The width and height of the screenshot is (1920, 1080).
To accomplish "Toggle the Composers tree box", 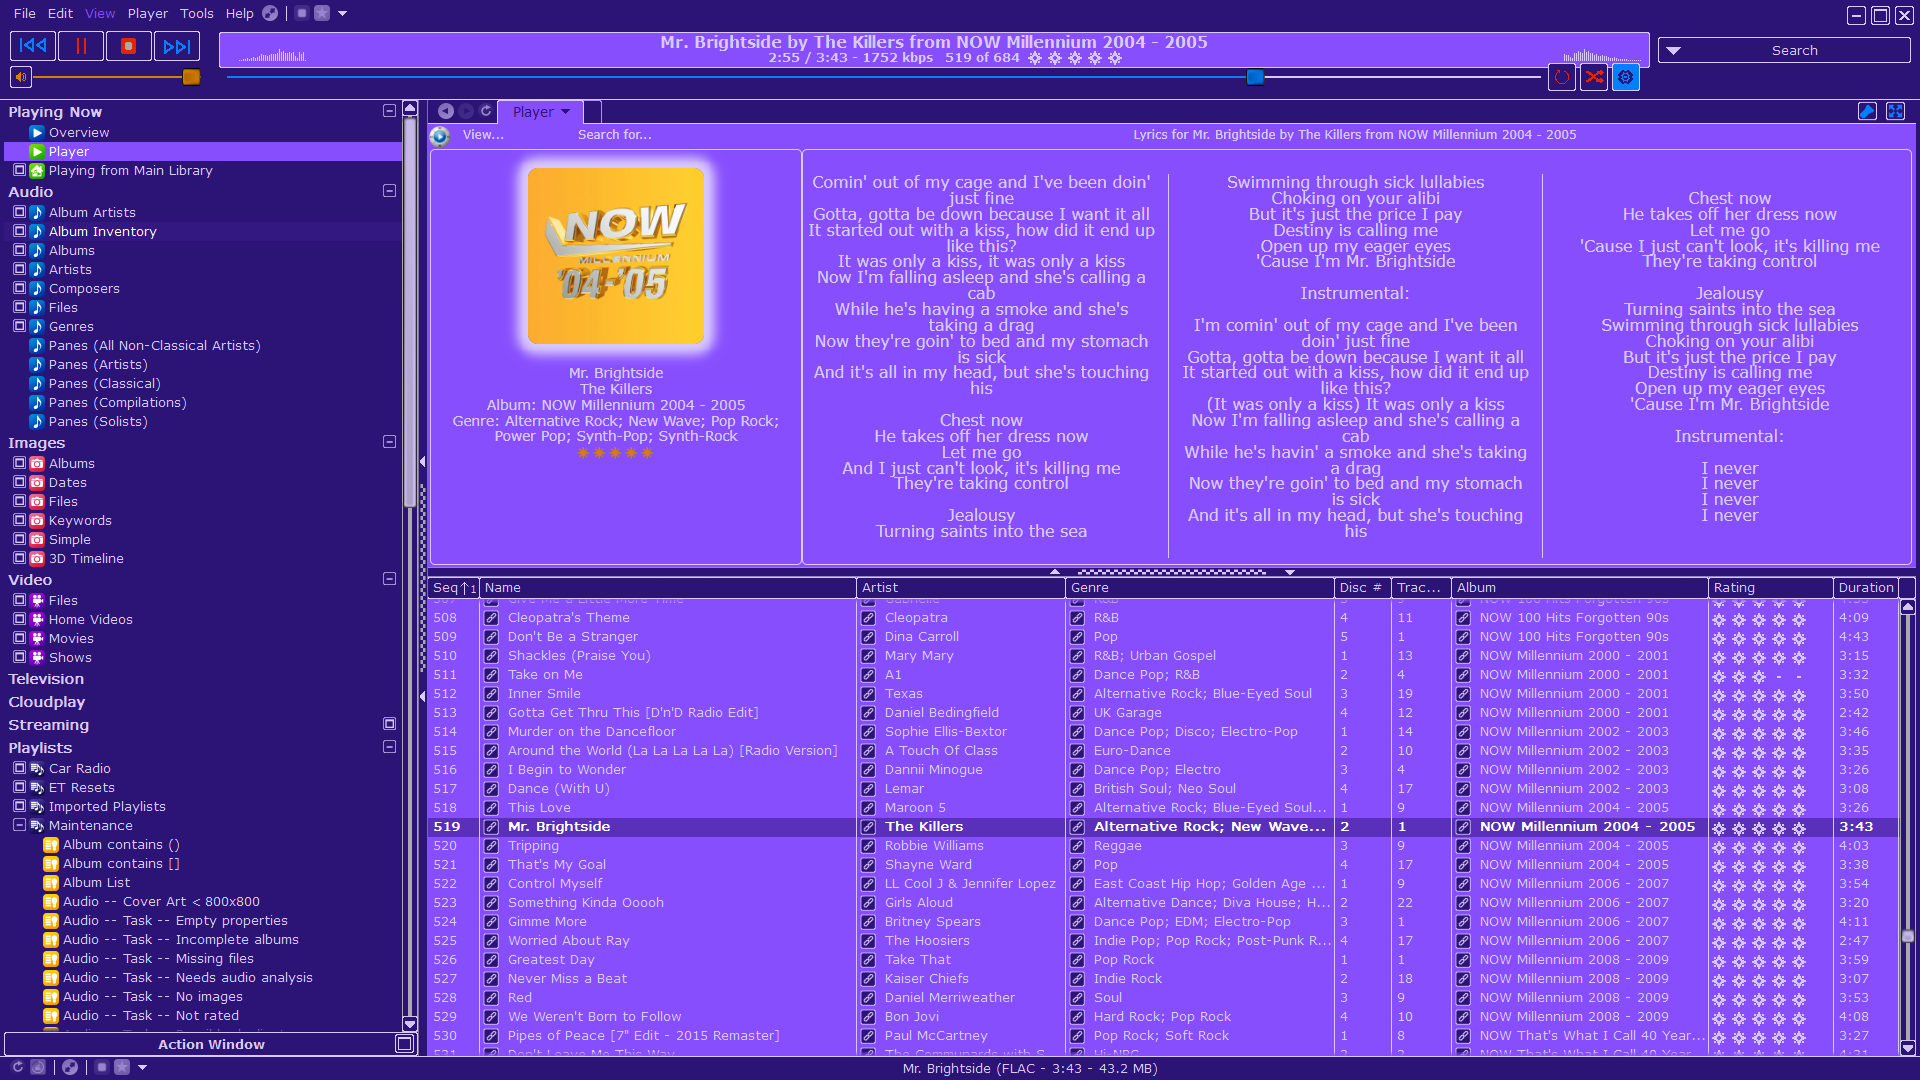I will pos(19,288).
